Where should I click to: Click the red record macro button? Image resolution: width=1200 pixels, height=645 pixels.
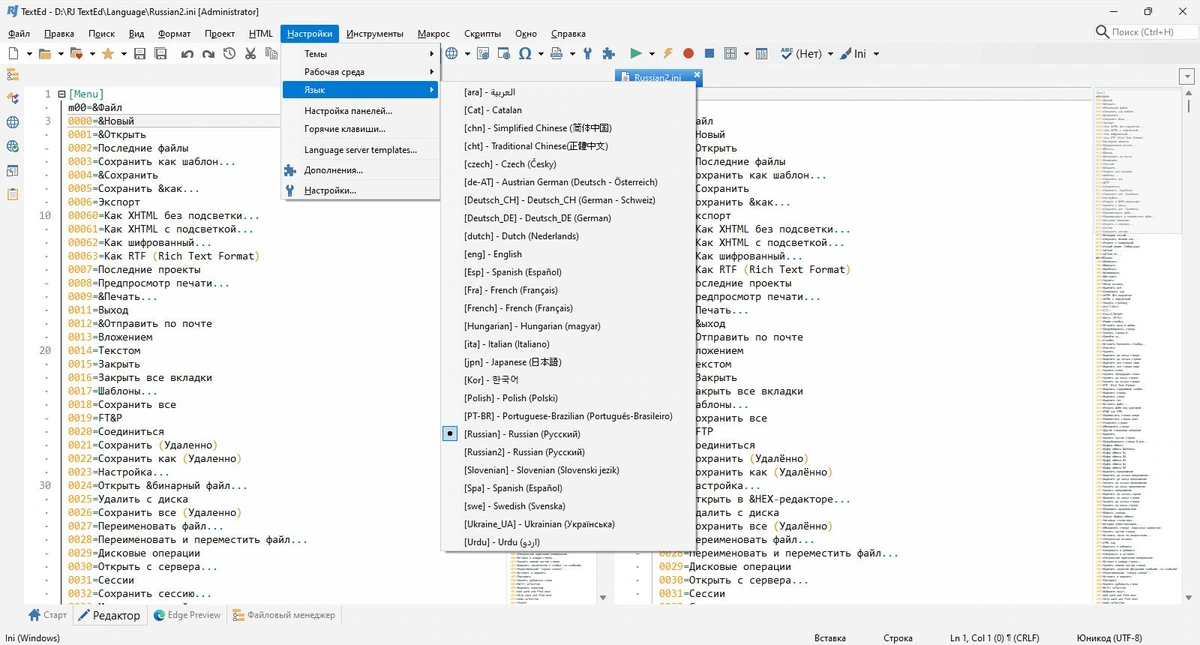[688, 53]
